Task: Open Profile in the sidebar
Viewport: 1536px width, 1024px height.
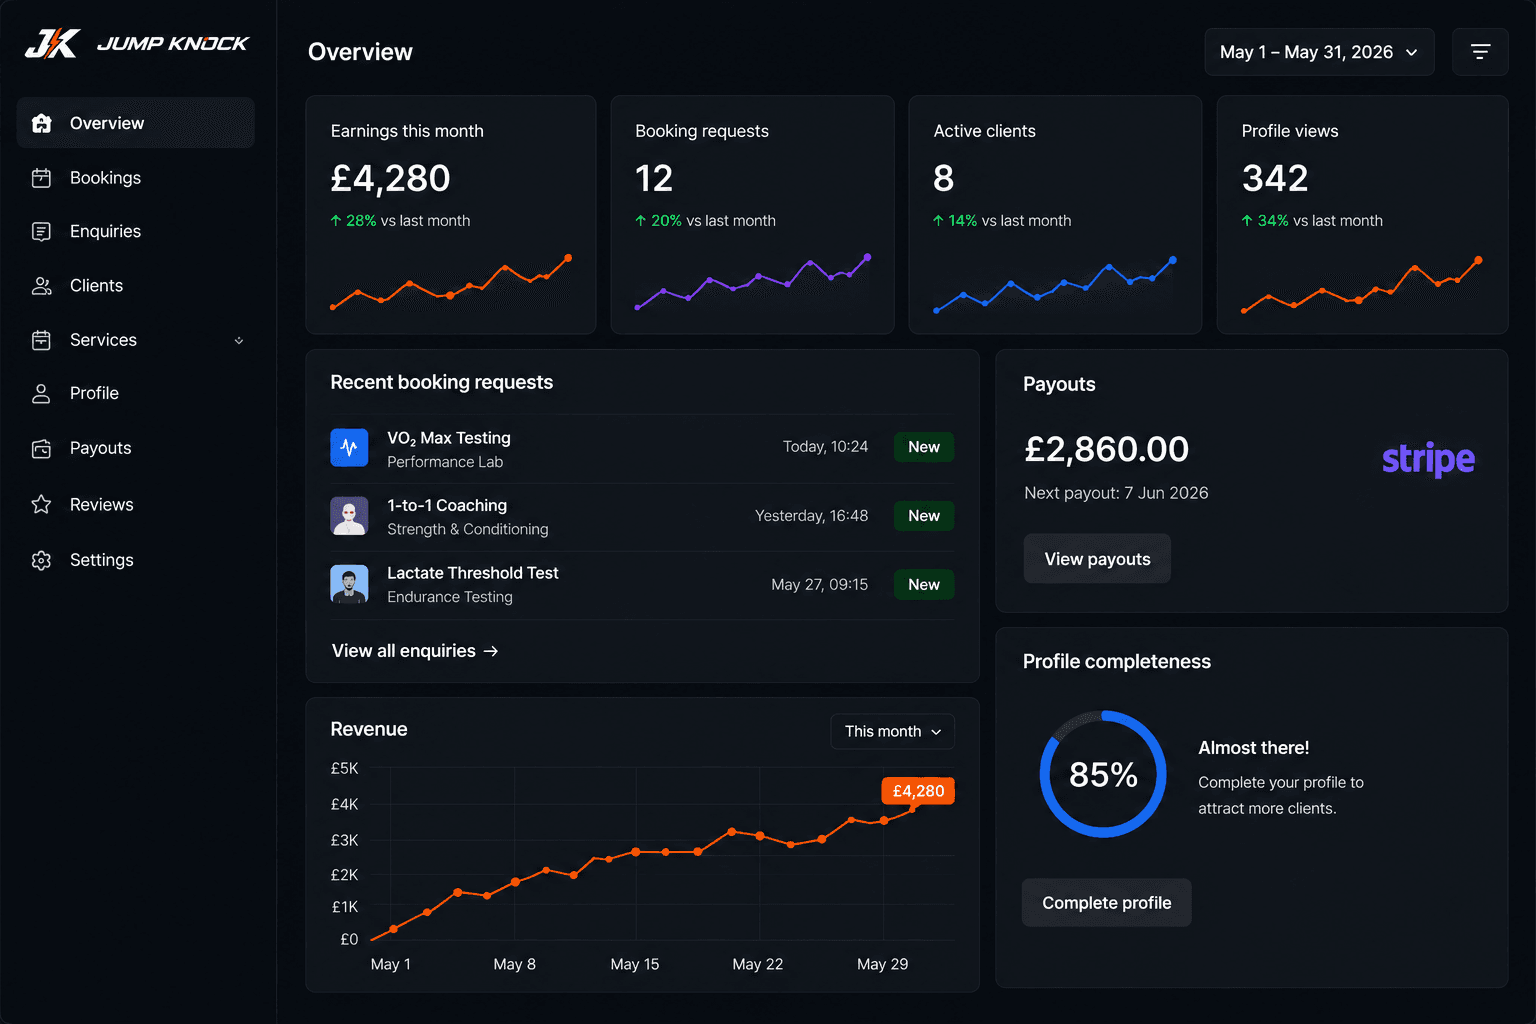Action: [136, 394]
